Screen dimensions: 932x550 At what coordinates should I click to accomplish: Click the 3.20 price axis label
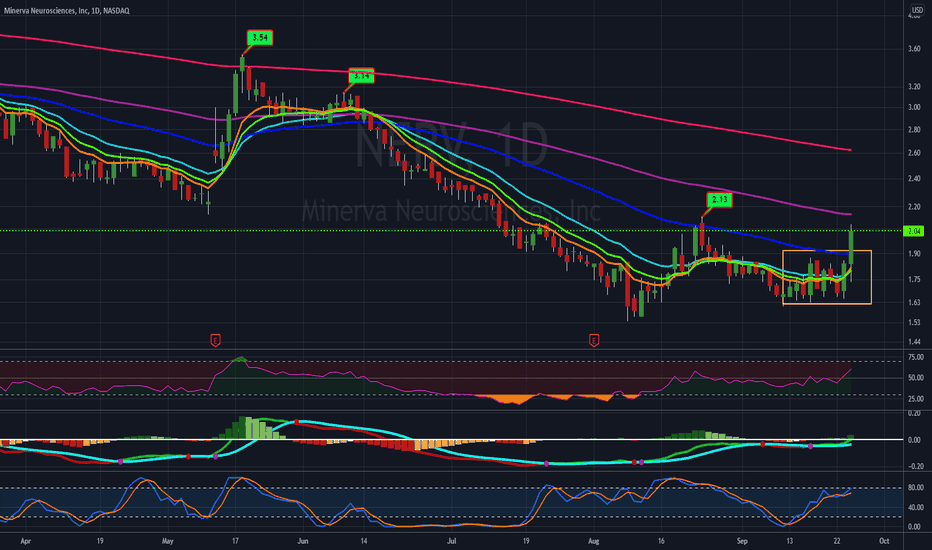[914, 87]
